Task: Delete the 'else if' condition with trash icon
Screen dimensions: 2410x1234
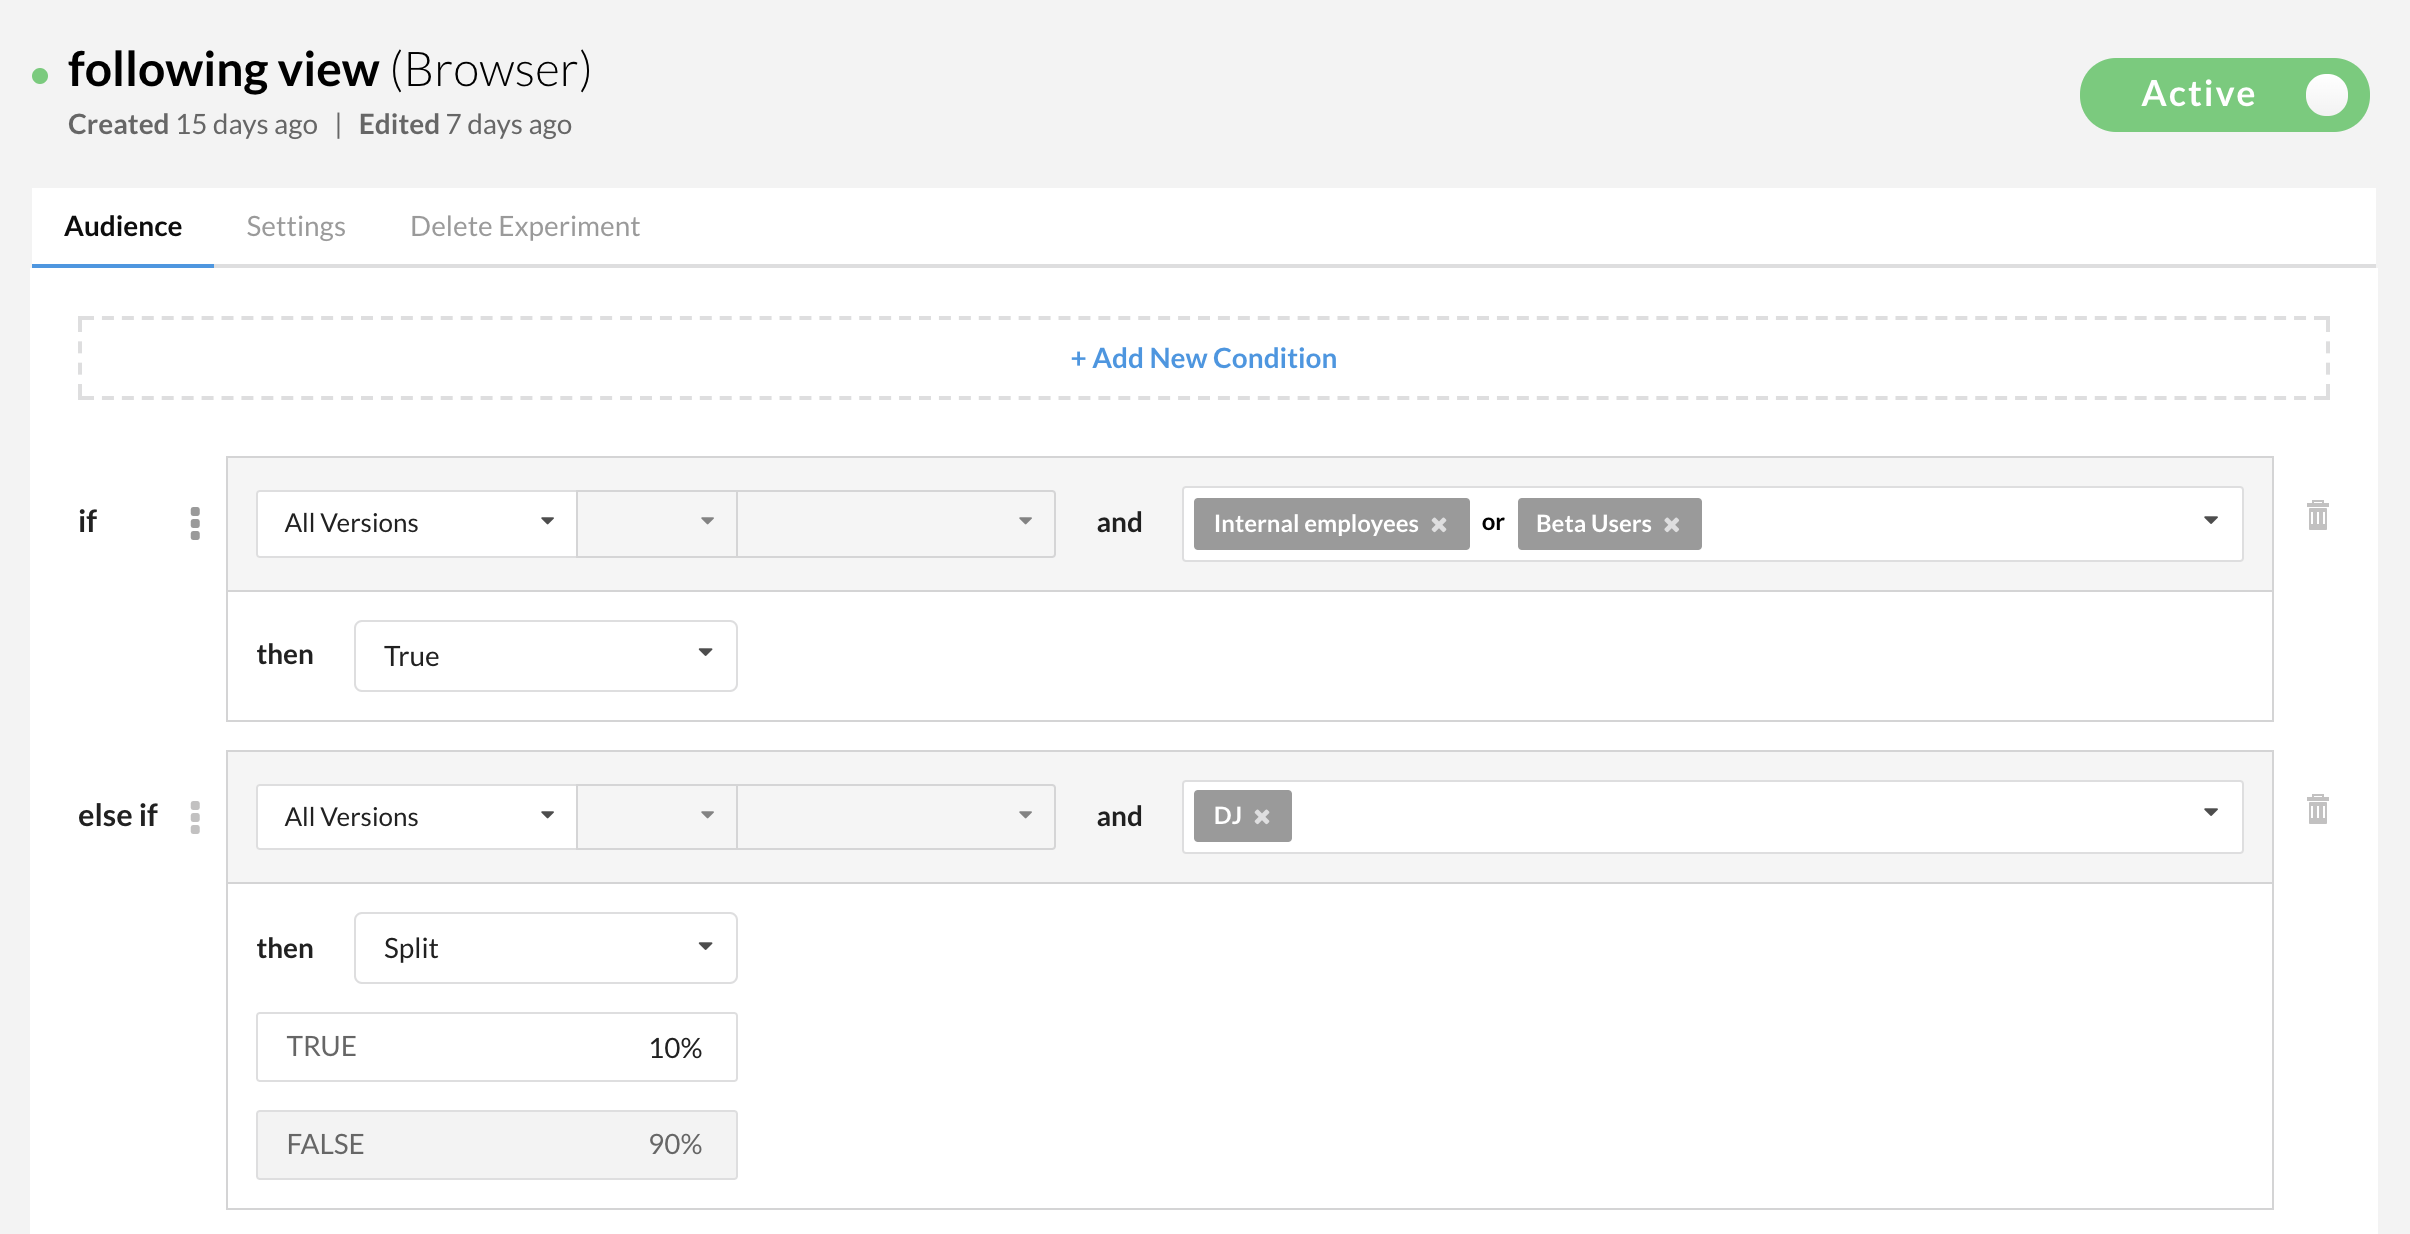Action: [2317, 809]
